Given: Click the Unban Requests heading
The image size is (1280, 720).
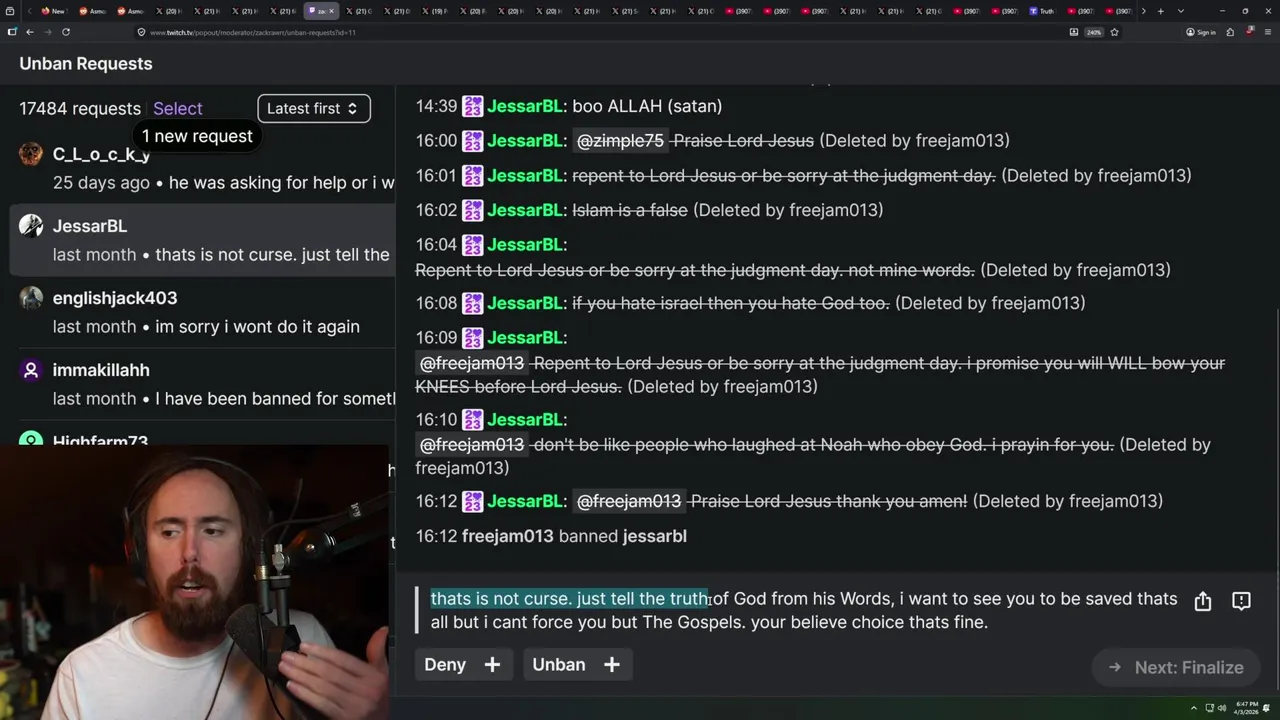Looking at the screenshot, I should 86,64.
